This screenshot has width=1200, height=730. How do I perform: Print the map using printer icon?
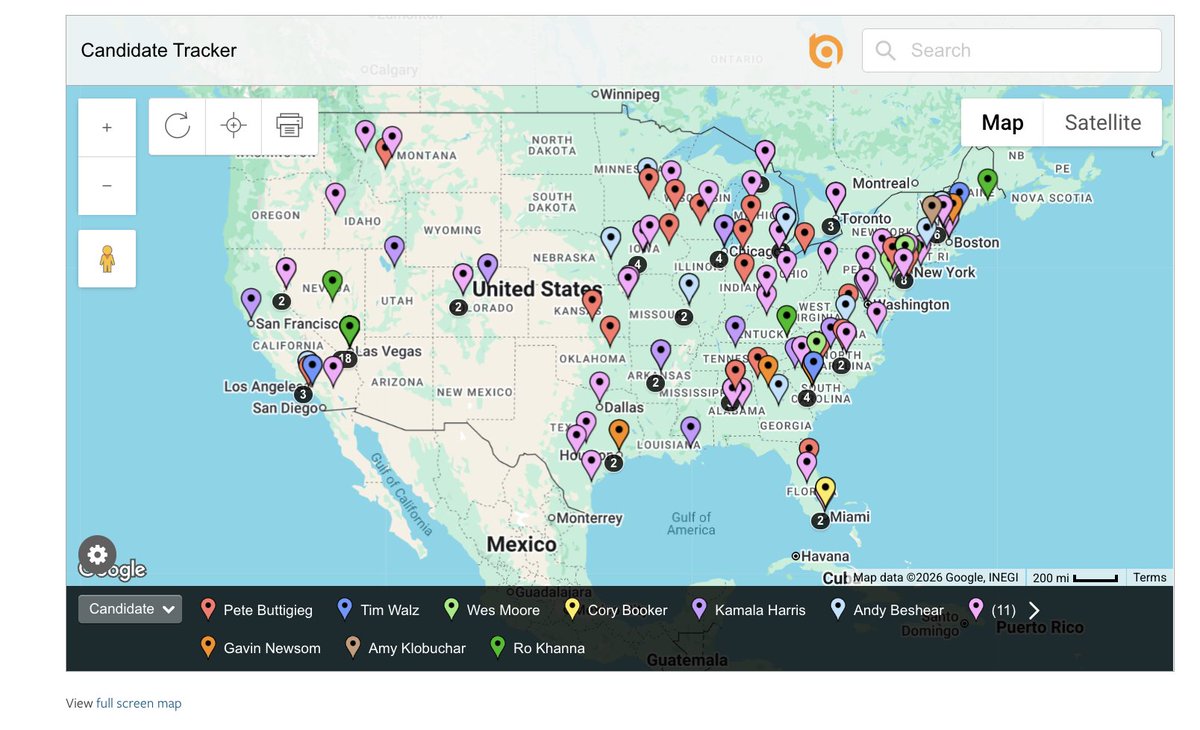[x=290, y=126]
